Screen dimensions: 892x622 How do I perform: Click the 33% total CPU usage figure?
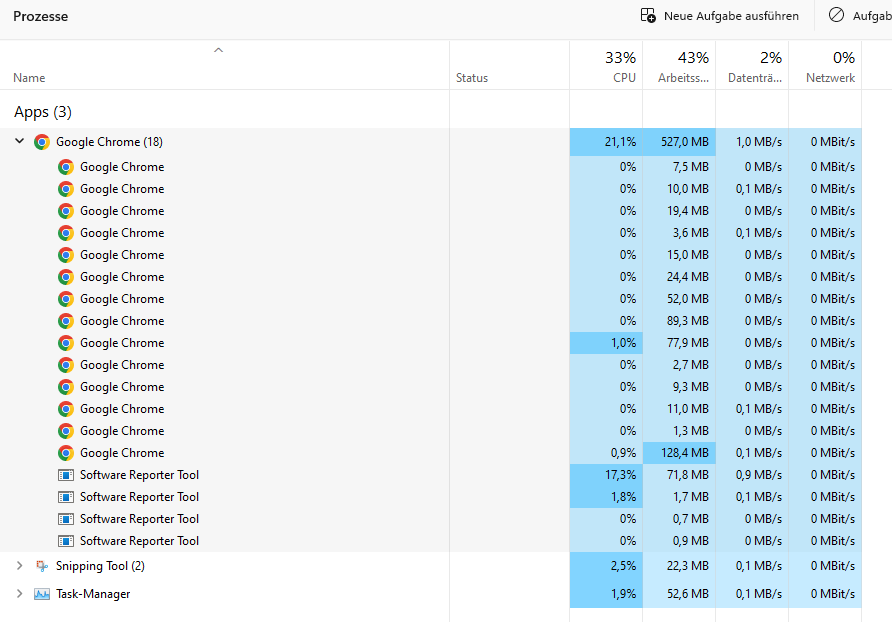point(620,57)
